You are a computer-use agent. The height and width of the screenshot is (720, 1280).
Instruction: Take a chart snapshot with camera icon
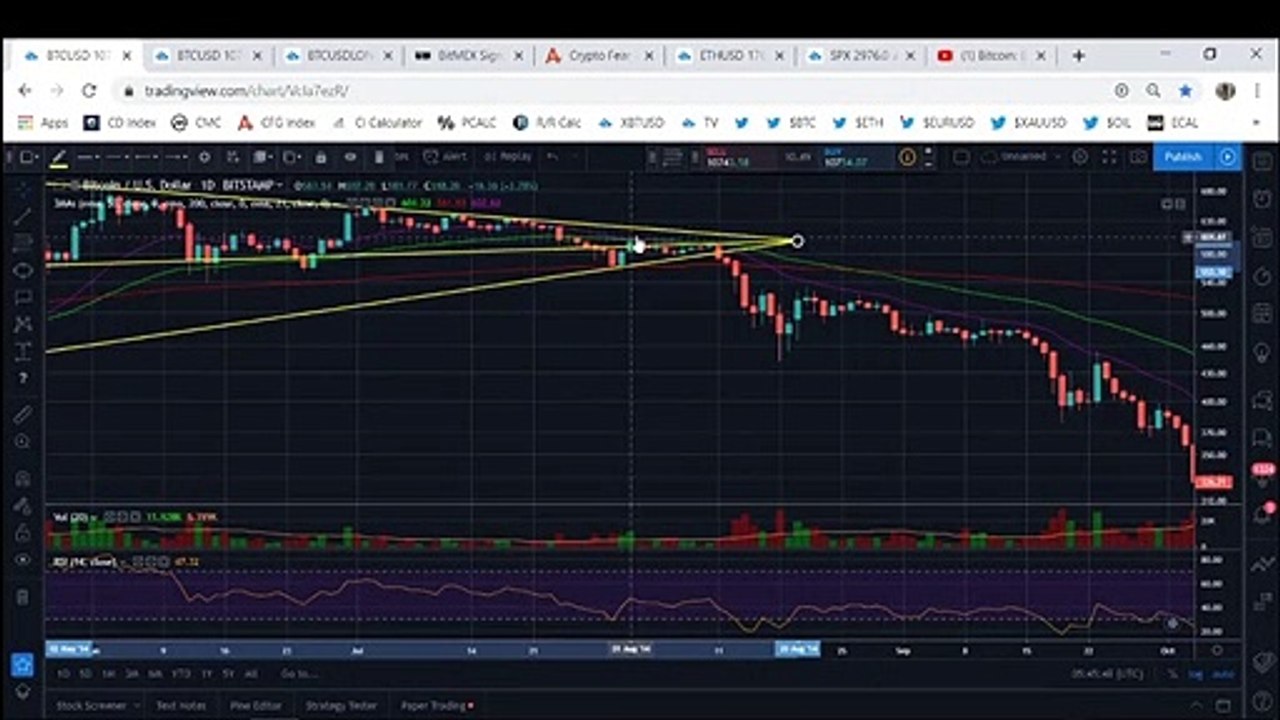pos(1138,157)
